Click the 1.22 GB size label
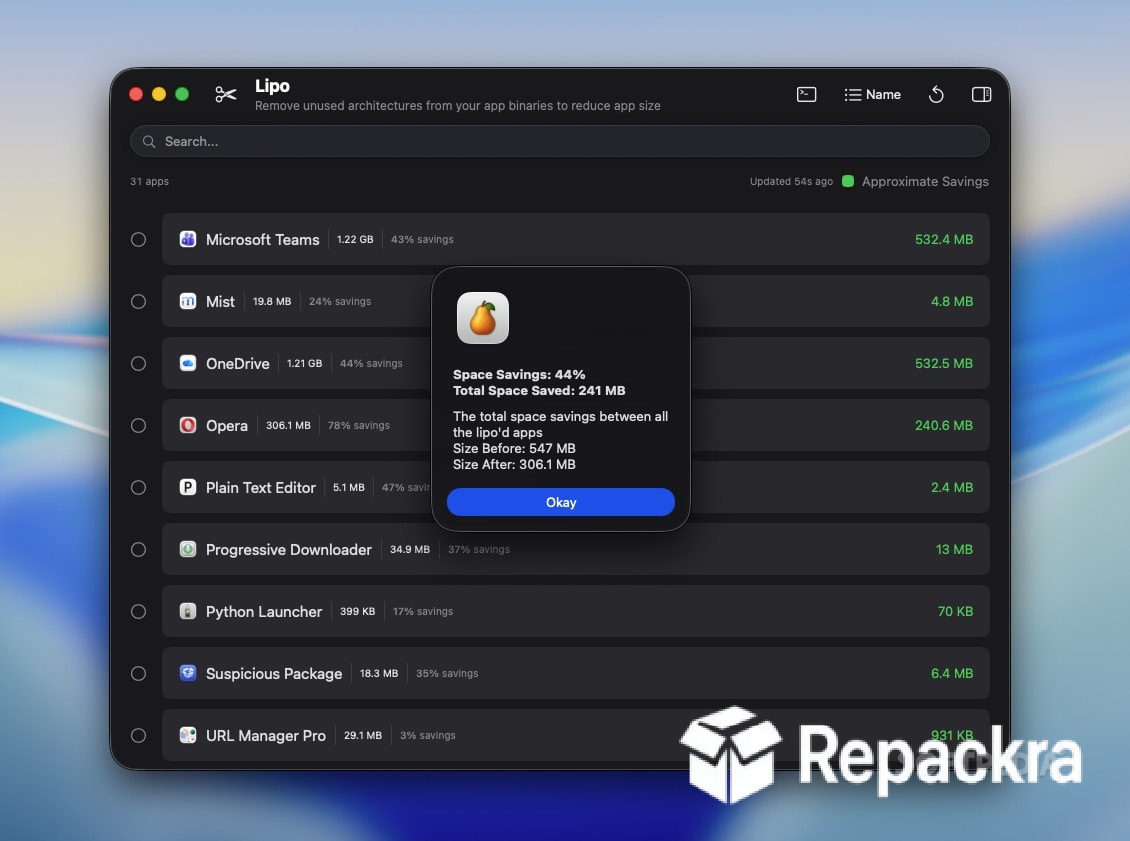The image size is (1130, 841). point(355,239)
